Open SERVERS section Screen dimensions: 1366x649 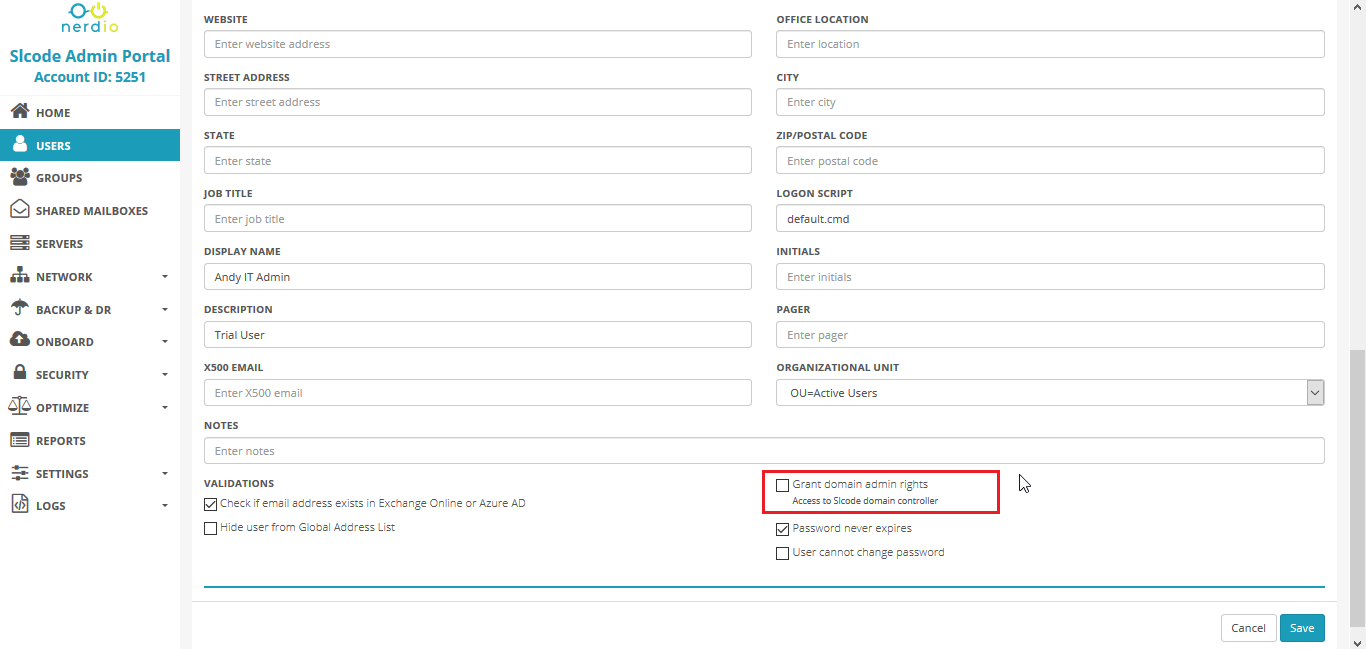tap(90, 244)
